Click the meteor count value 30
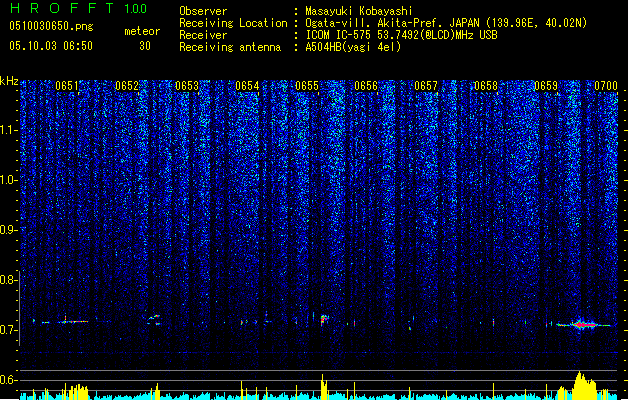 click(x=145, y=46)
